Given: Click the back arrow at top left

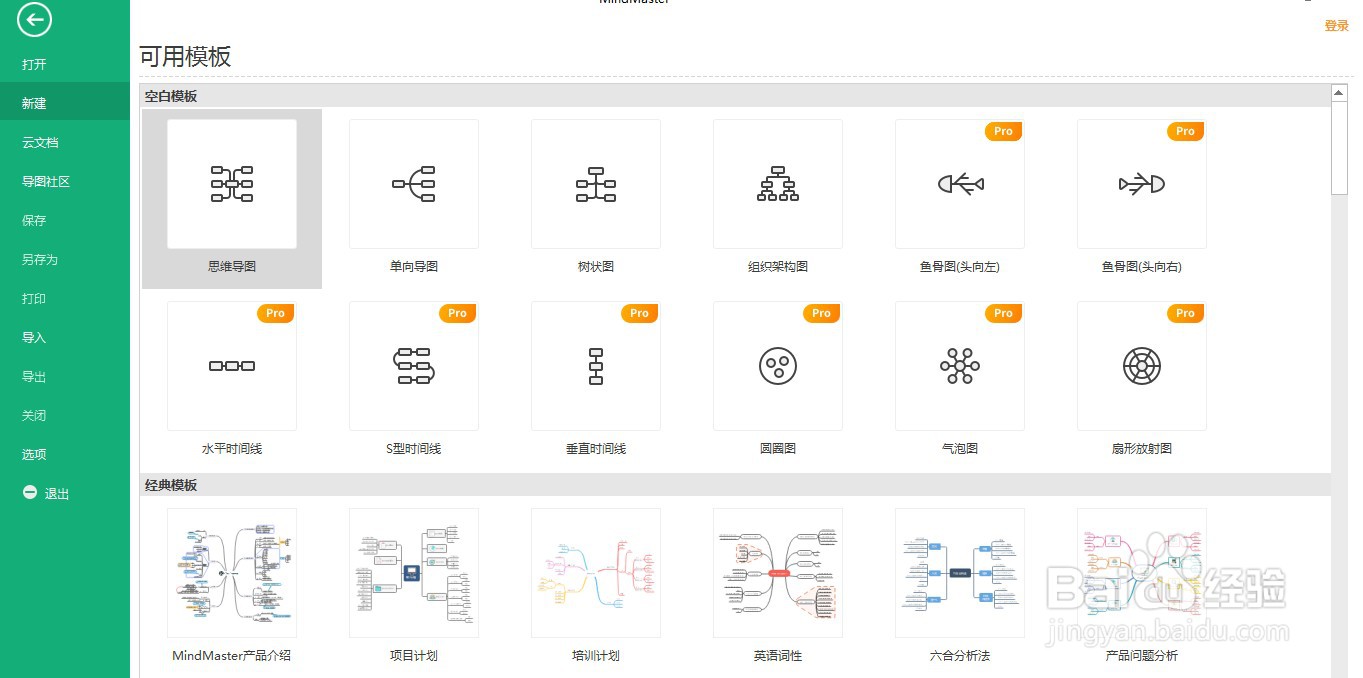Looking at the screenshot, I should click(x=33, y=19).
